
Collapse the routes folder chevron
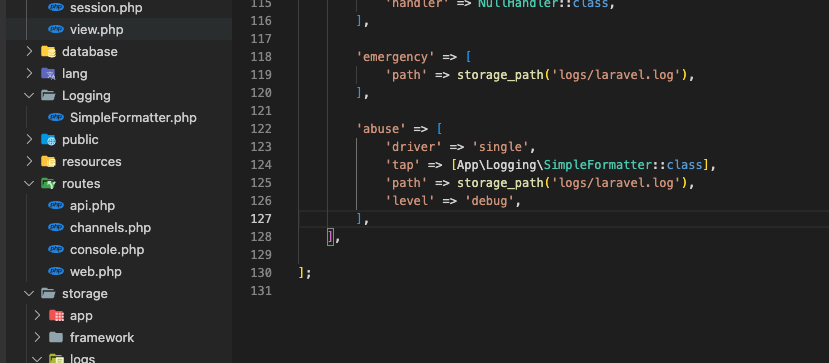tap(29, 183)
